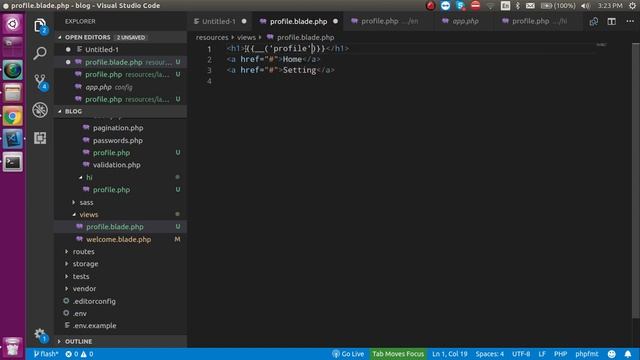
Task: Open the Bluetooth indicator in top panel
Action: pos(518,6)
